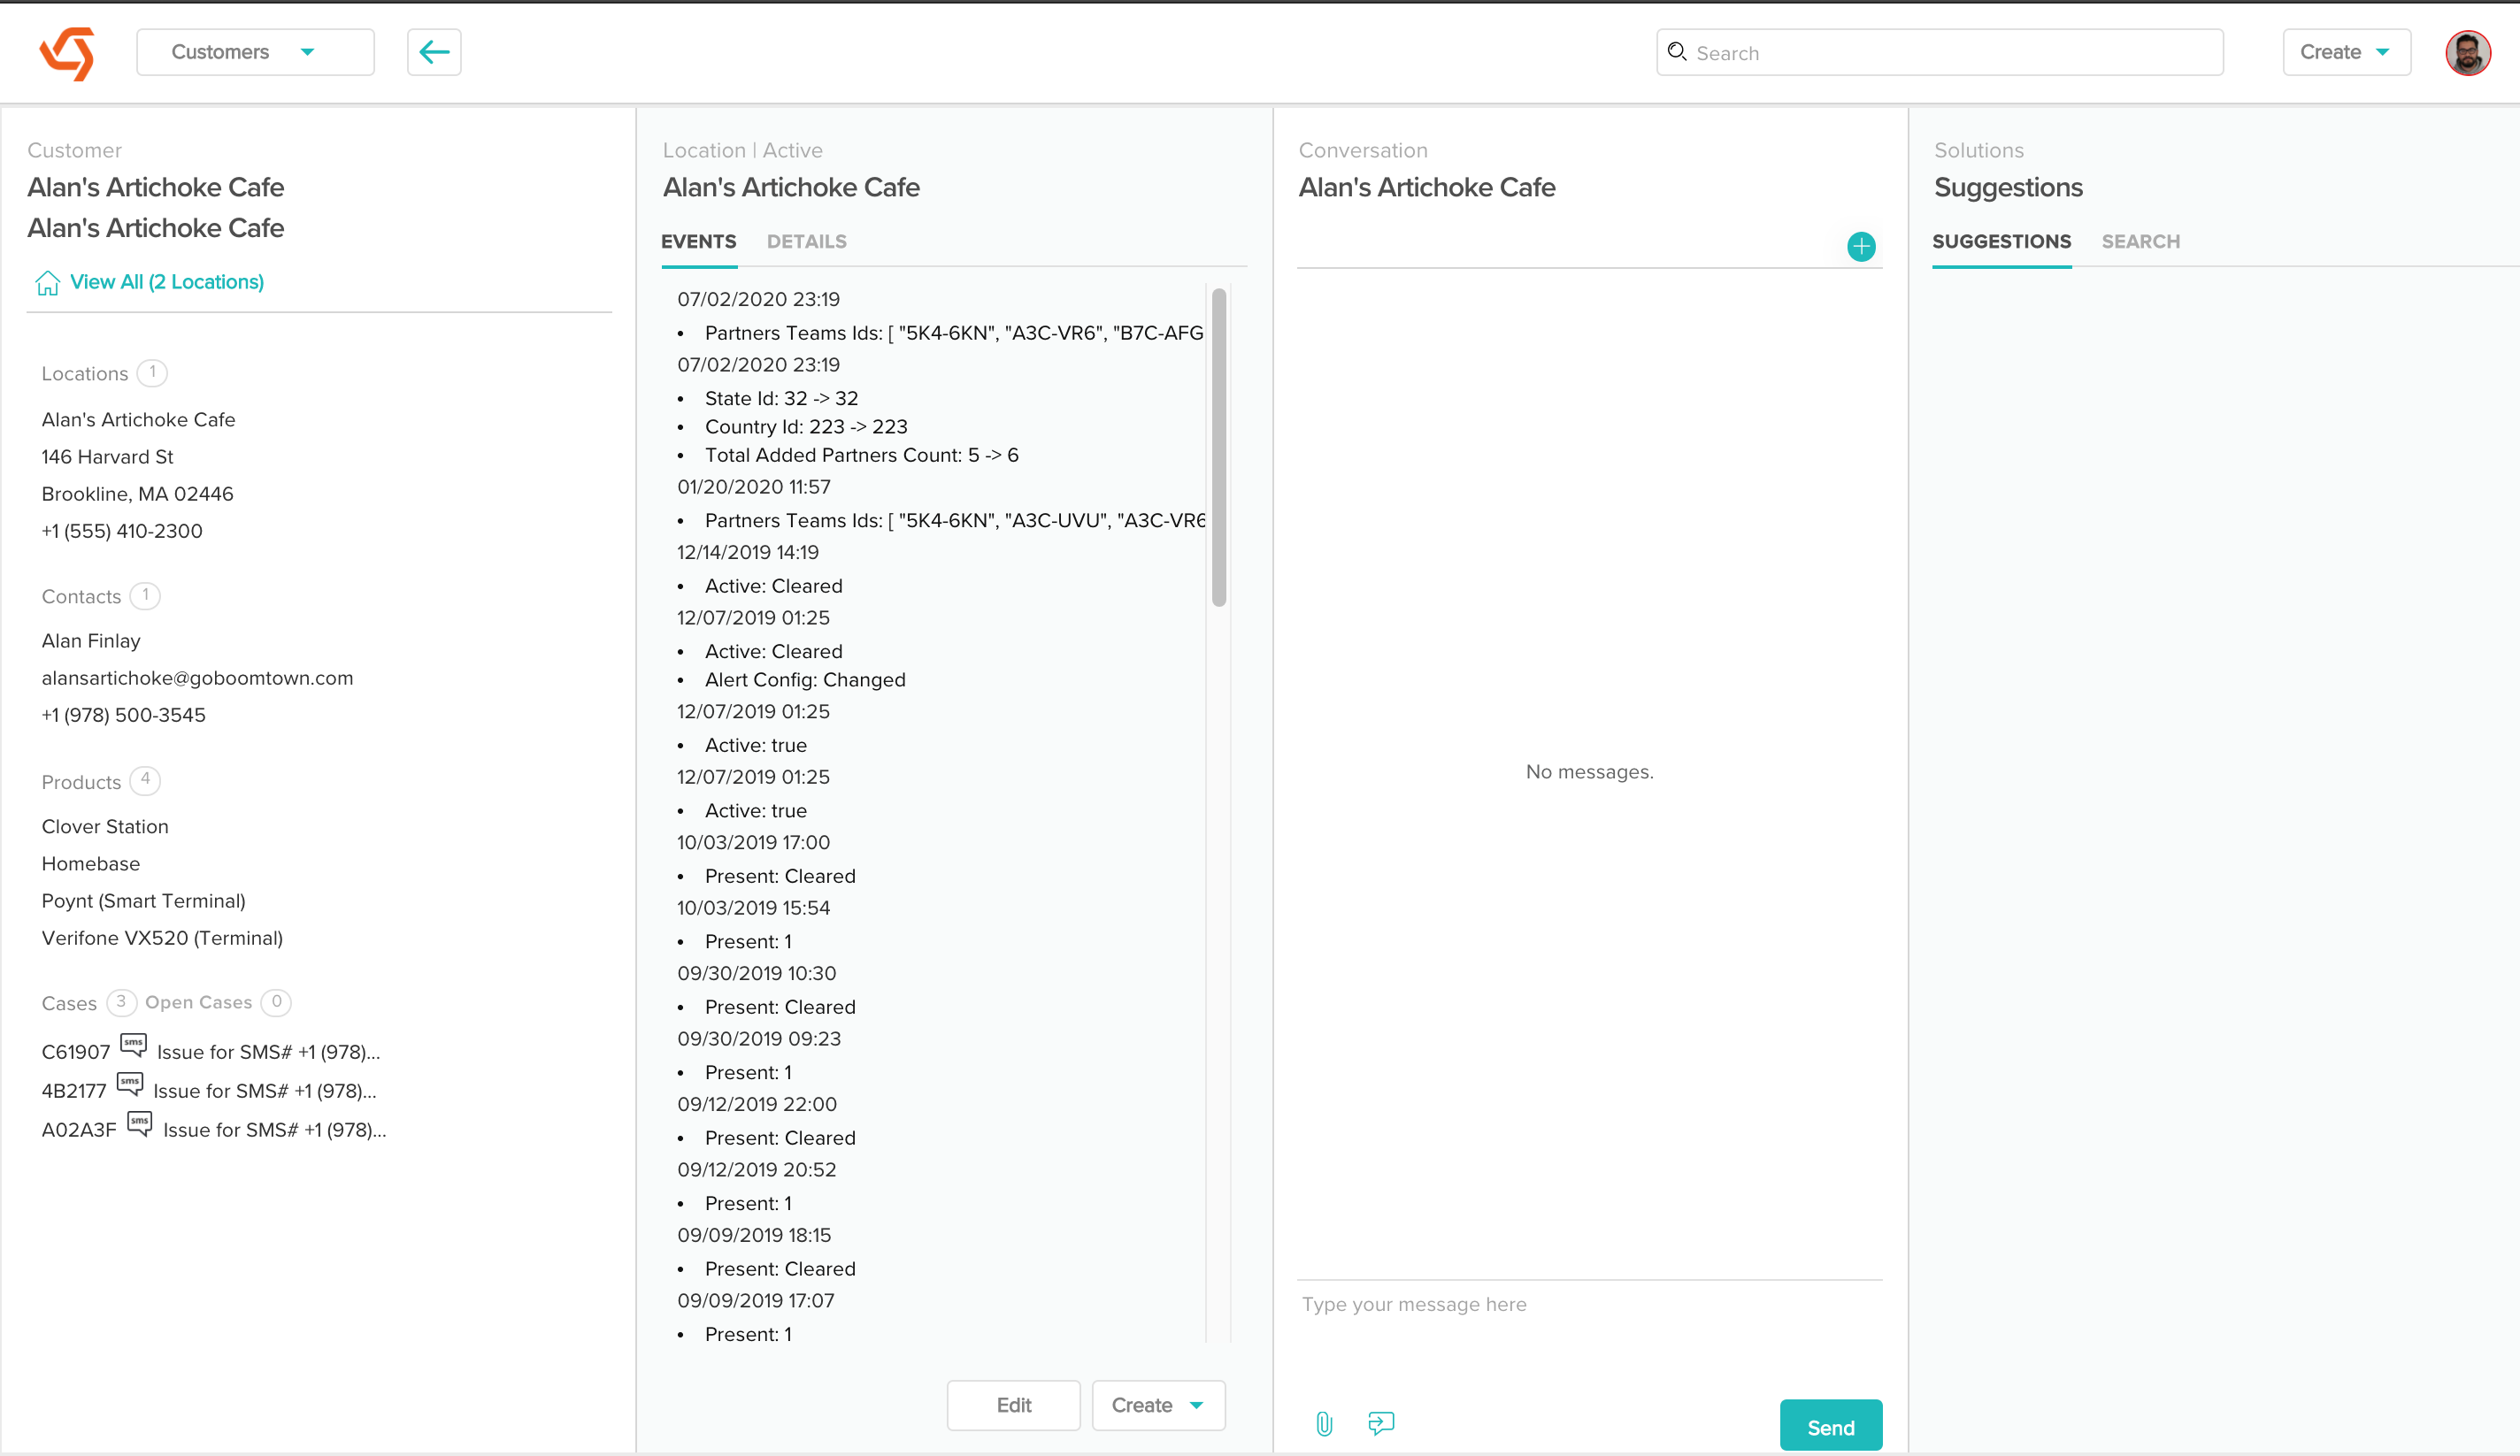Viewport: 2520px width, 1456px height.
Task: Click the 146 Harvard St address
Action: point(107,457)
